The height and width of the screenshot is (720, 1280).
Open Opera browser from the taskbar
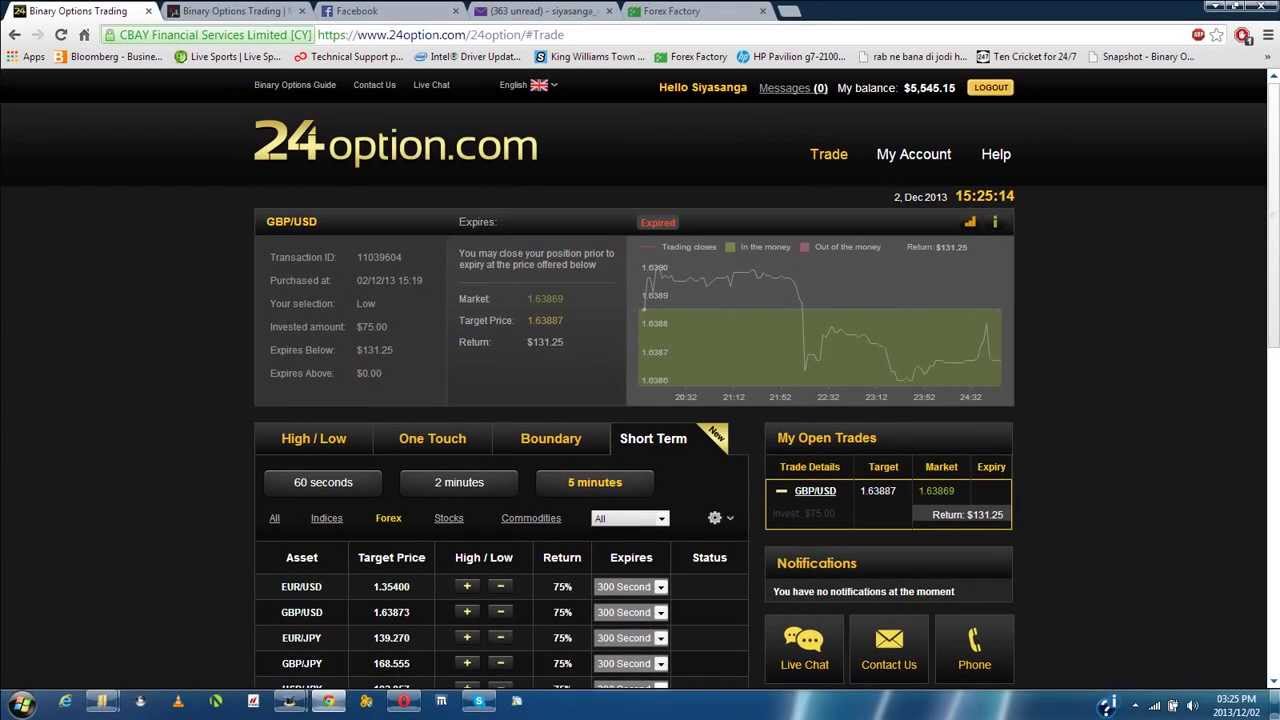404,702
